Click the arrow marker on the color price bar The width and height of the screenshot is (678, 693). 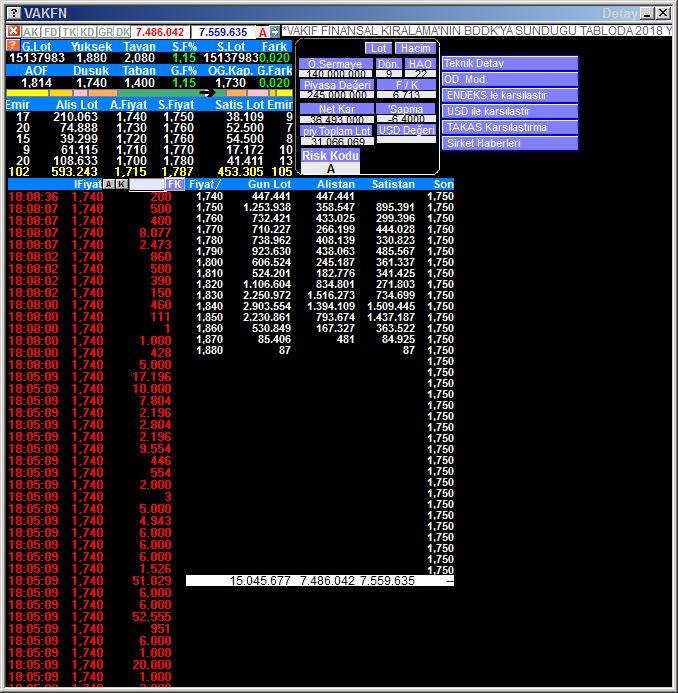click(x=207, y=93)
